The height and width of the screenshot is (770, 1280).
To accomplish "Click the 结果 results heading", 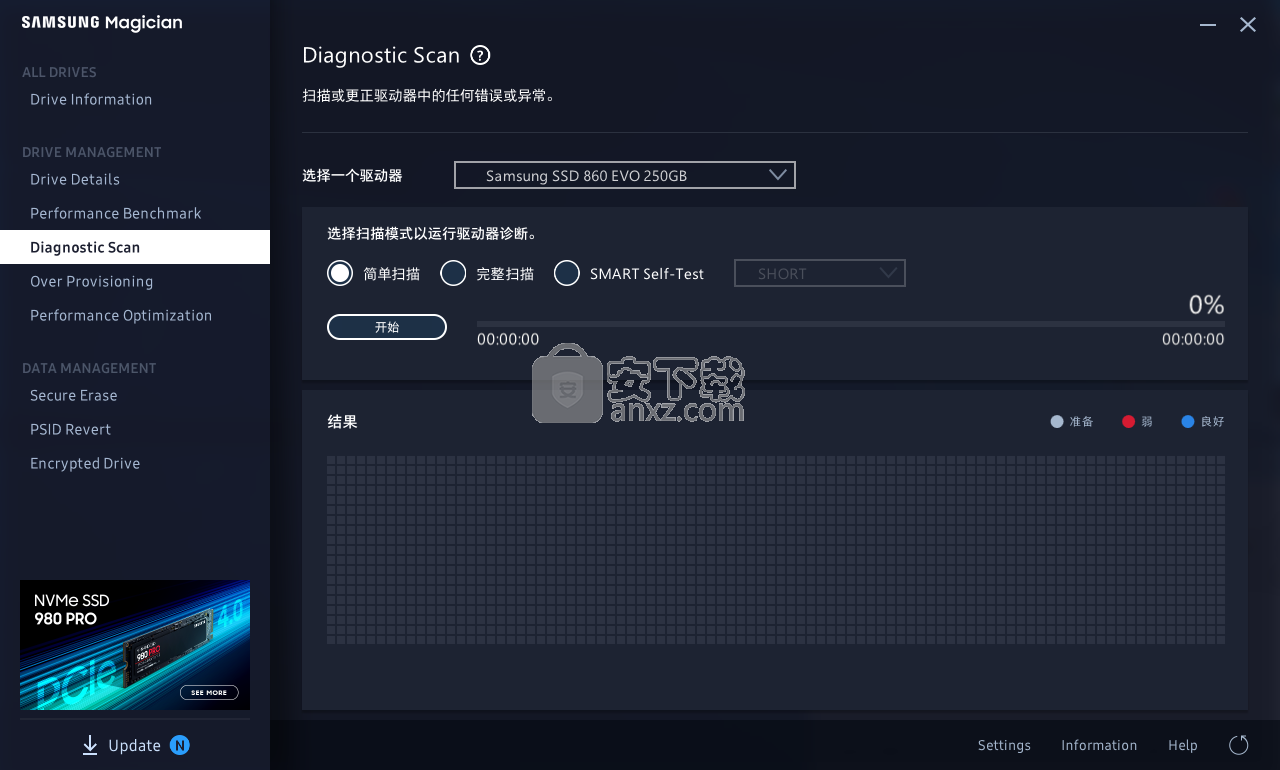I will coord(342,422).
